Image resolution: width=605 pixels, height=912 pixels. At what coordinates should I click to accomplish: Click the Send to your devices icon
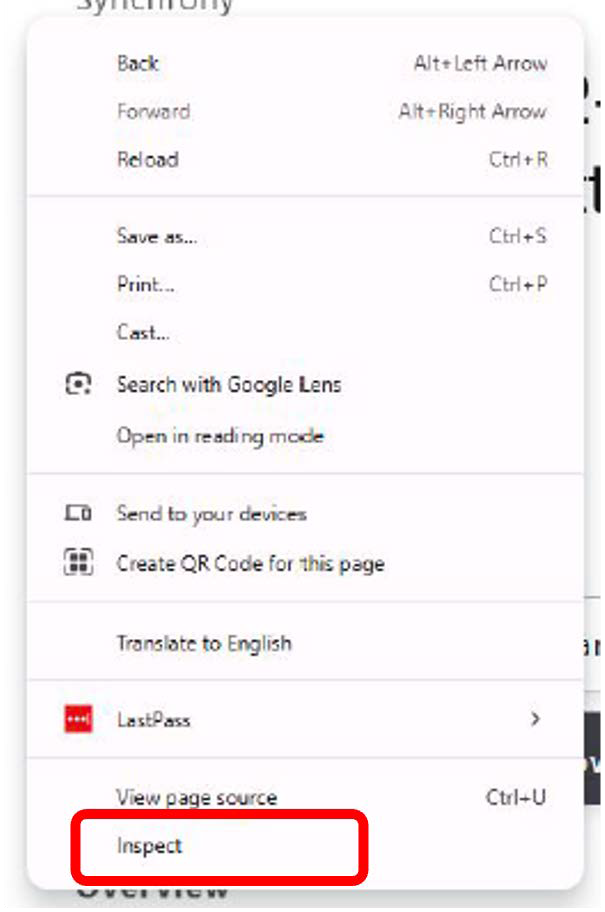[x=78, y=514]
